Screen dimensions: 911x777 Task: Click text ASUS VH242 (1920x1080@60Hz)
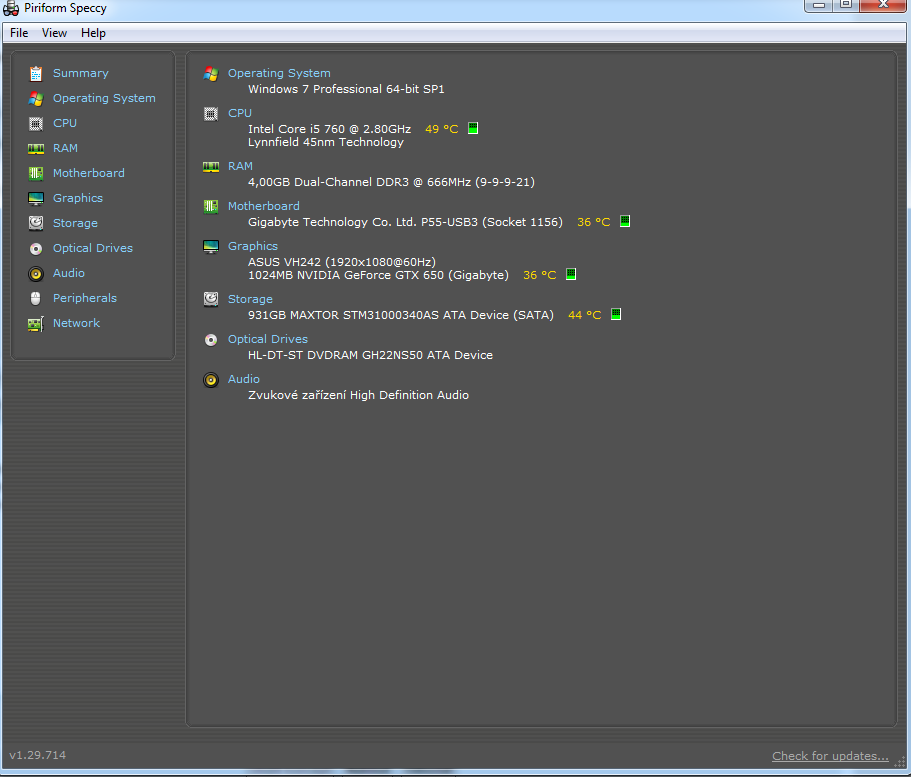point(342,262)
